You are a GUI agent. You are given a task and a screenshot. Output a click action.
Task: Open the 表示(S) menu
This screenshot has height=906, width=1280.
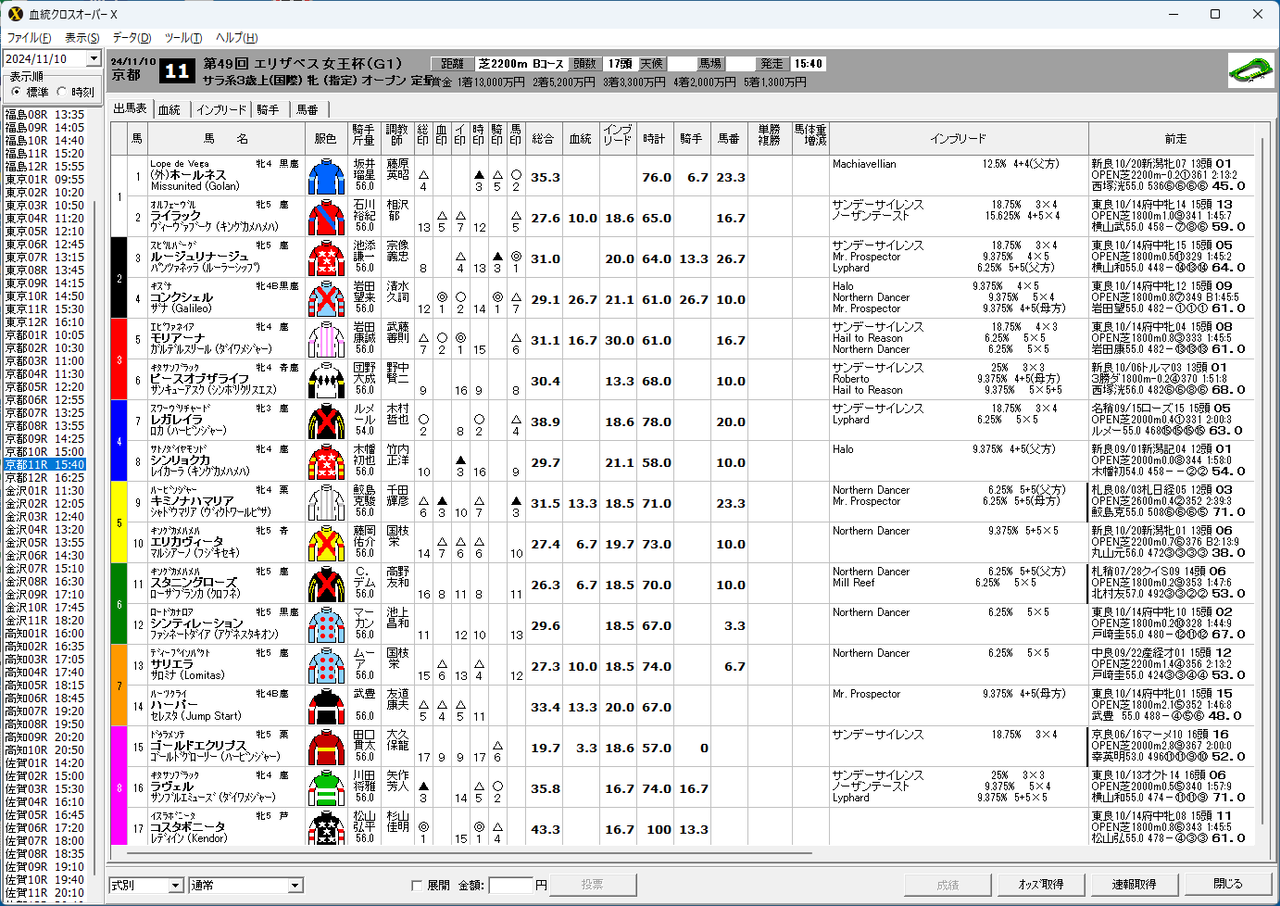(x=82, y=38)
